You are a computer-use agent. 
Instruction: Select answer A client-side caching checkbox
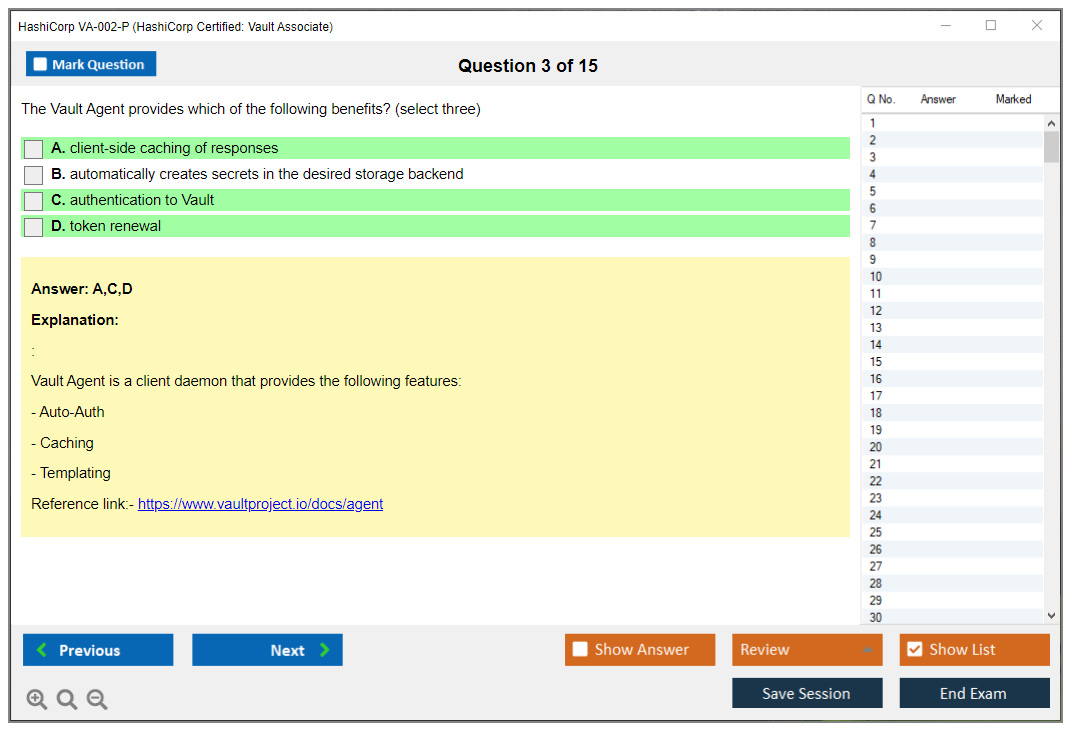pos(34,149)
